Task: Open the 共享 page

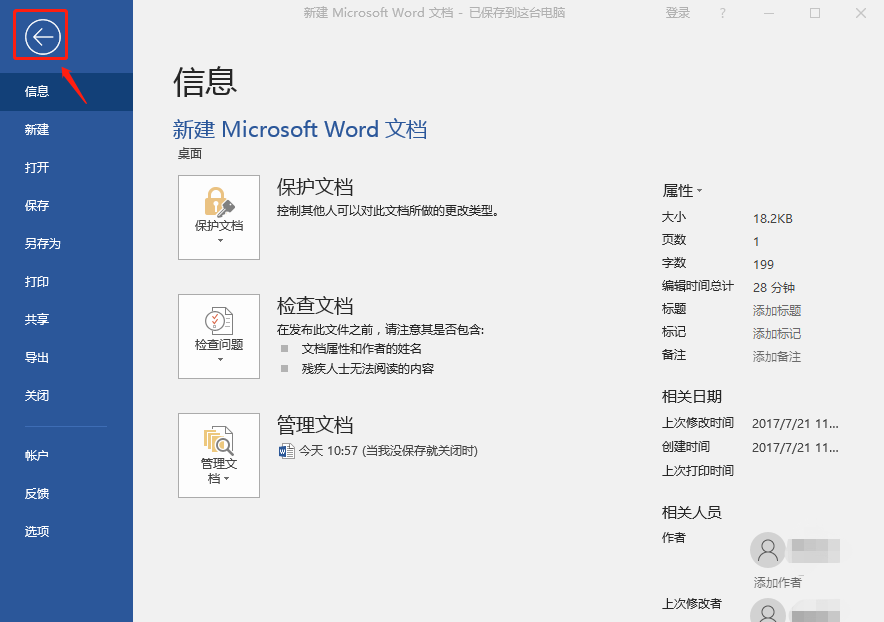Action: point(67,319)
